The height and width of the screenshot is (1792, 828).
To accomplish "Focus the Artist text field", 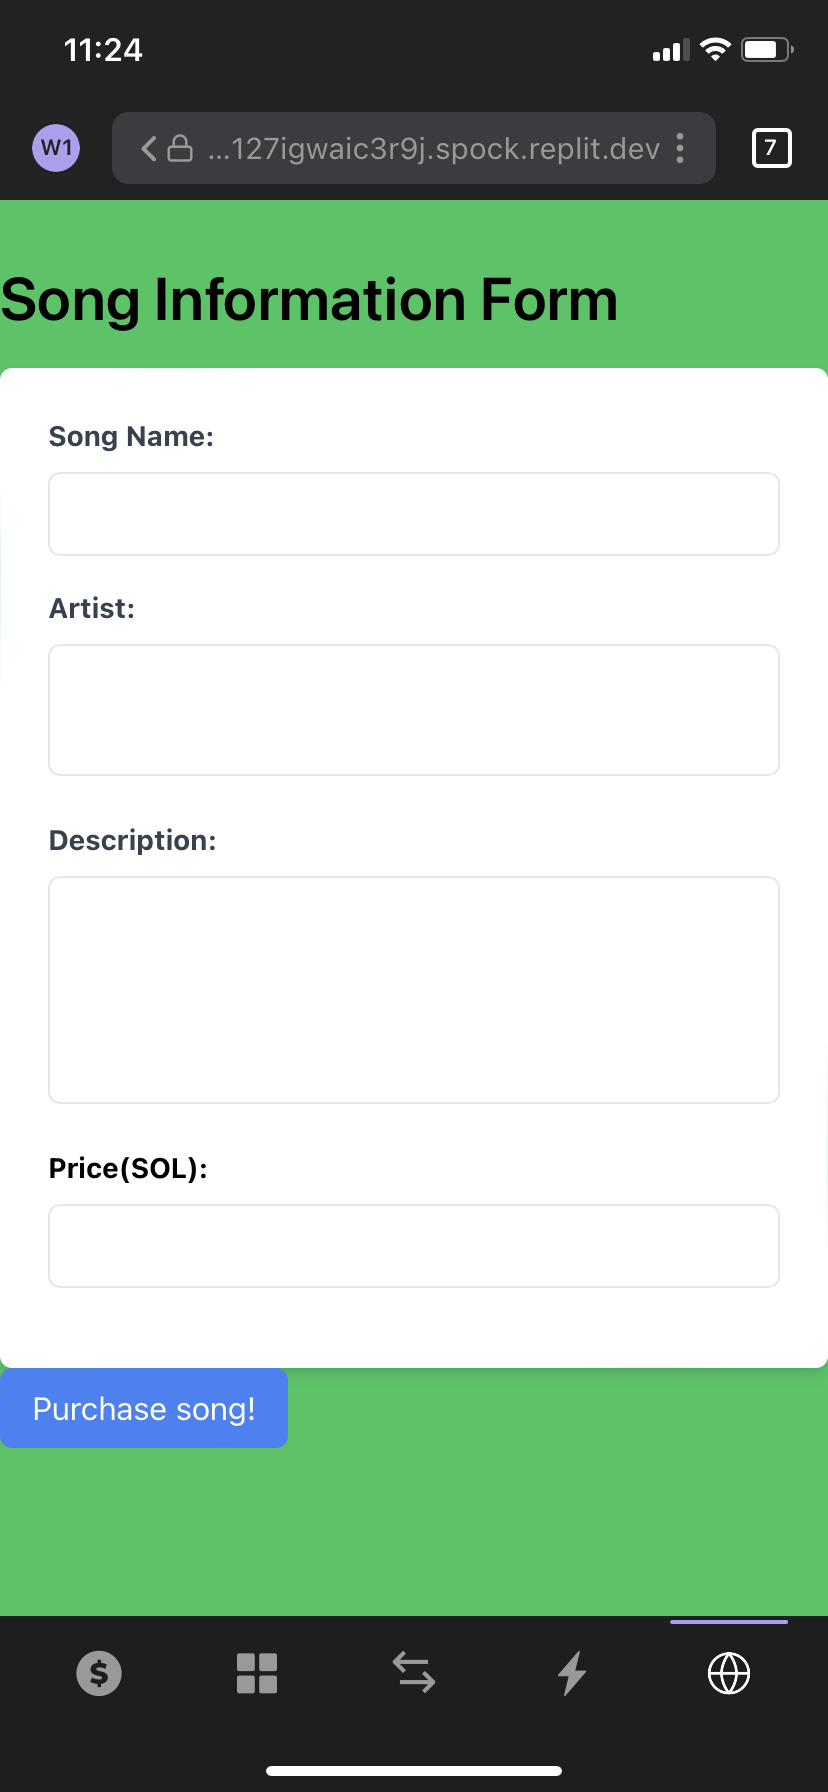I will (x=414, y=710).
